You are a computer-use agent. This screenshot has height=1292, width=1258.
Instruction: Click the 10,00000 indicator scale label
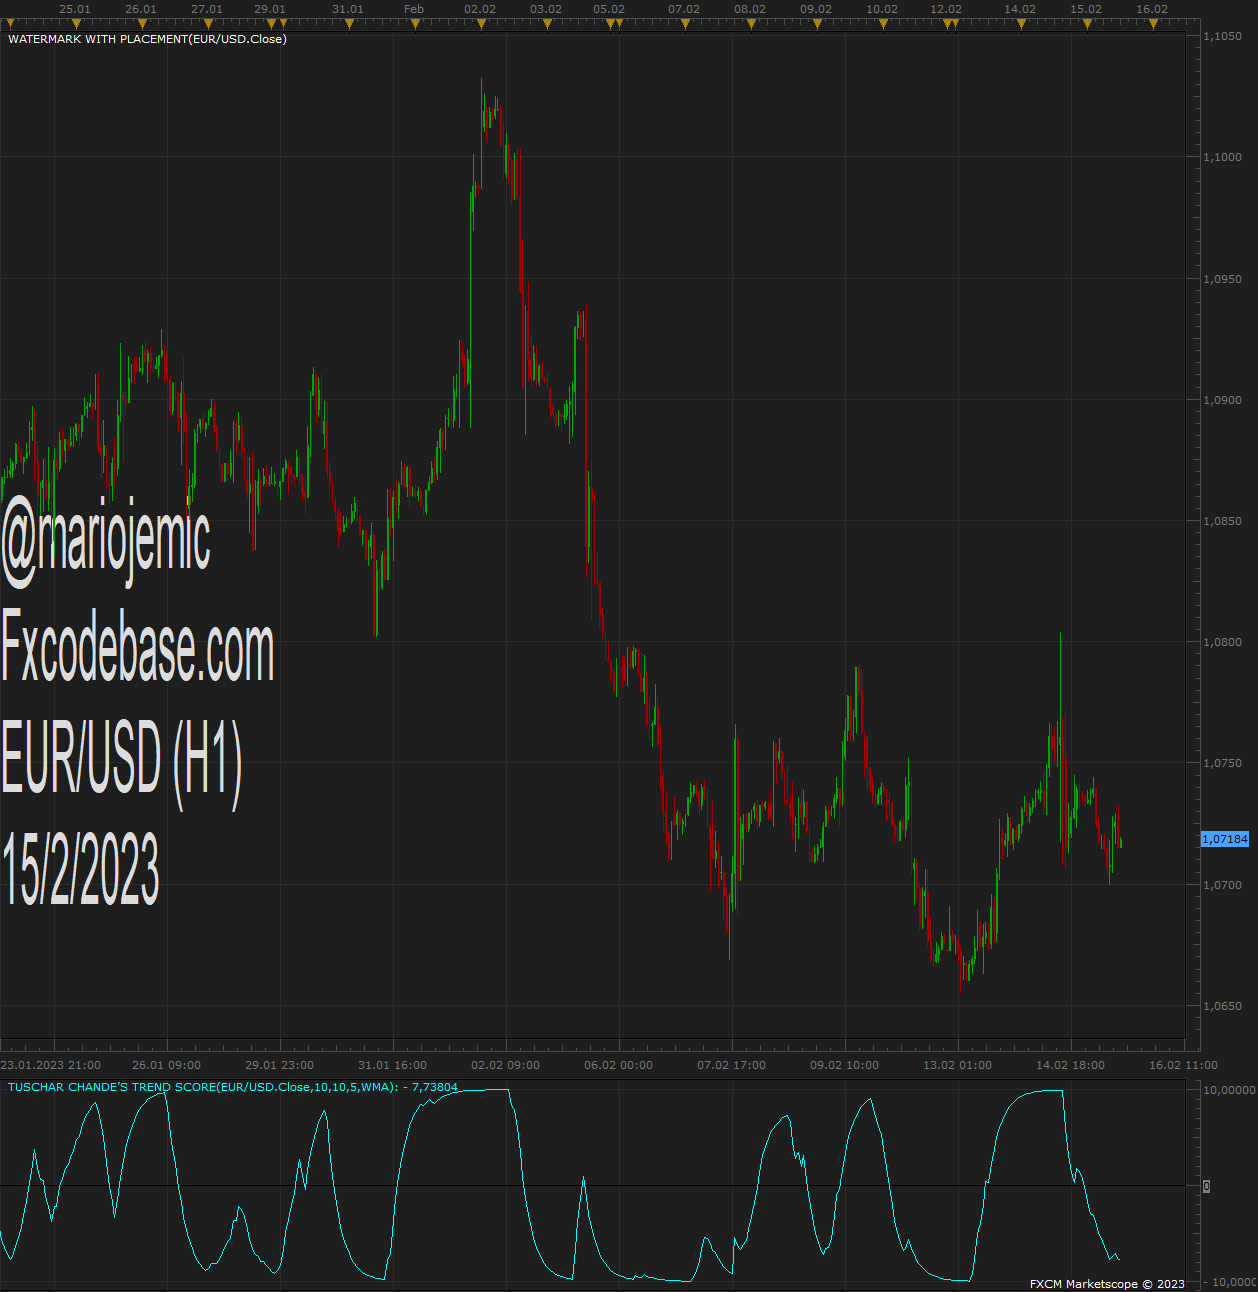pos(1228,1090)
